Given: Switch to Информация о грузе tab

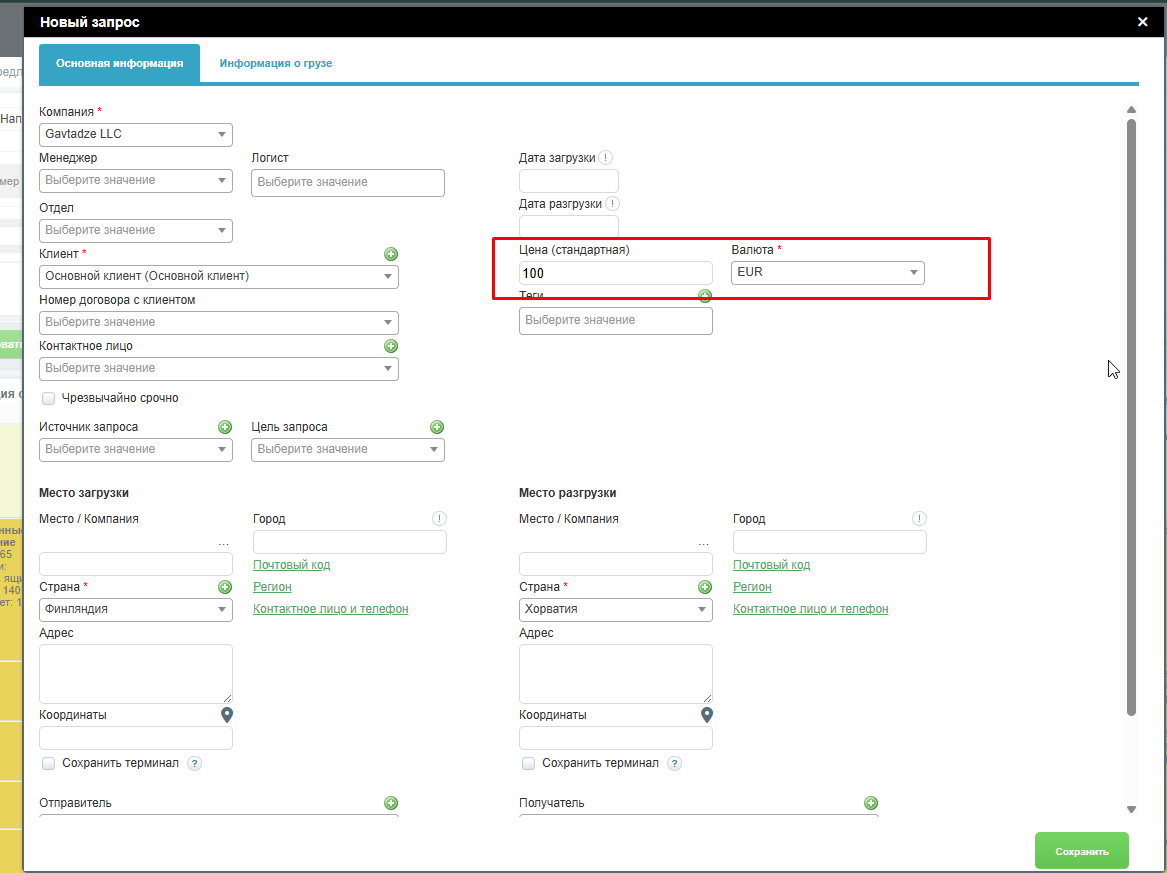Looking at the screenshot, I should click(276, 63).
